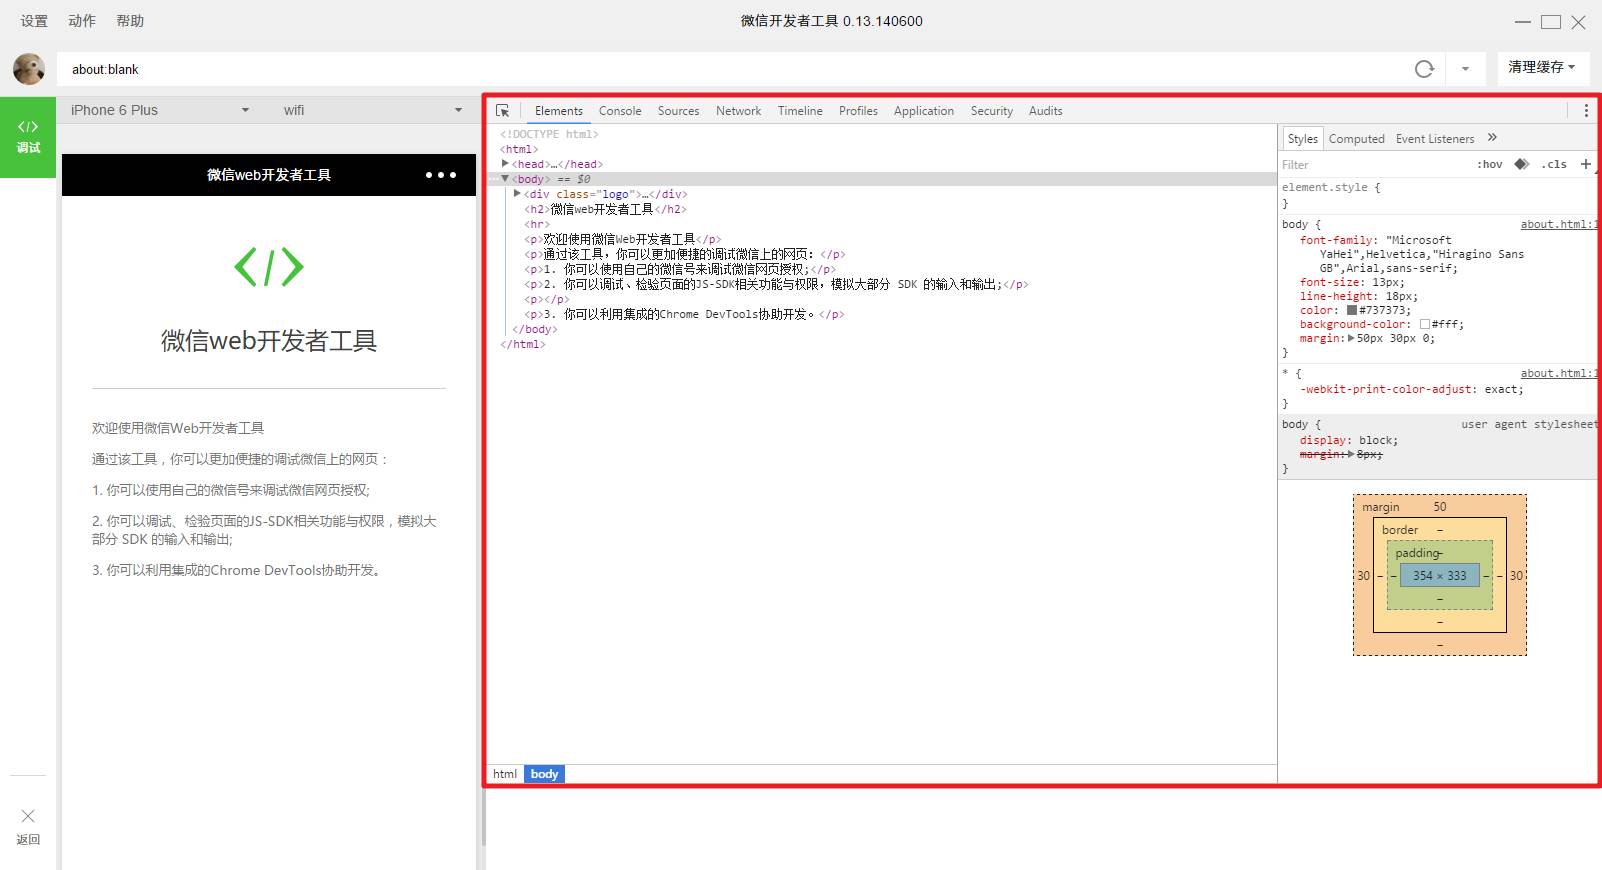The width and height of the screenshot is (1602, 870).
Task: Click the 调试 debug sidebar button
Action: (x=28, y=137)
